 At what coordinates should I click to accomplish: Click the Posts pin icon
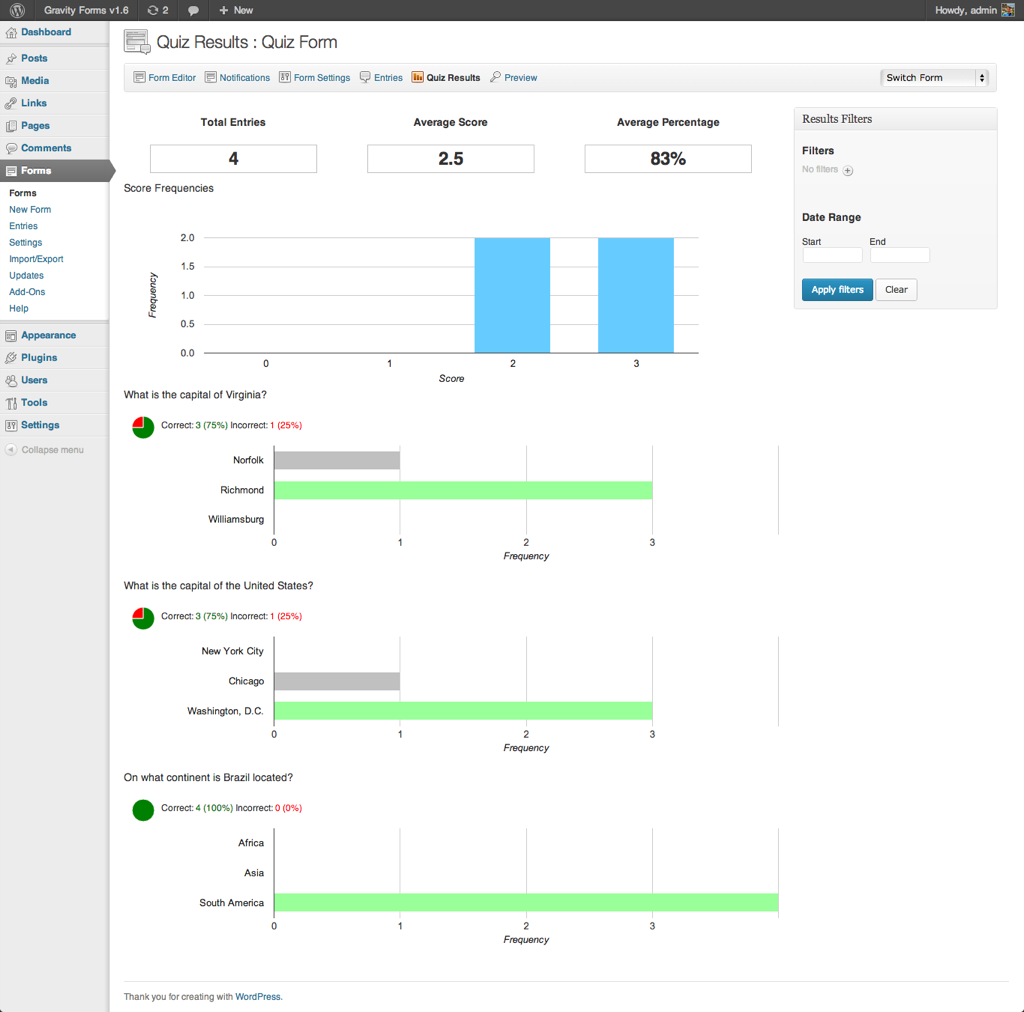[x=11, y=59]
